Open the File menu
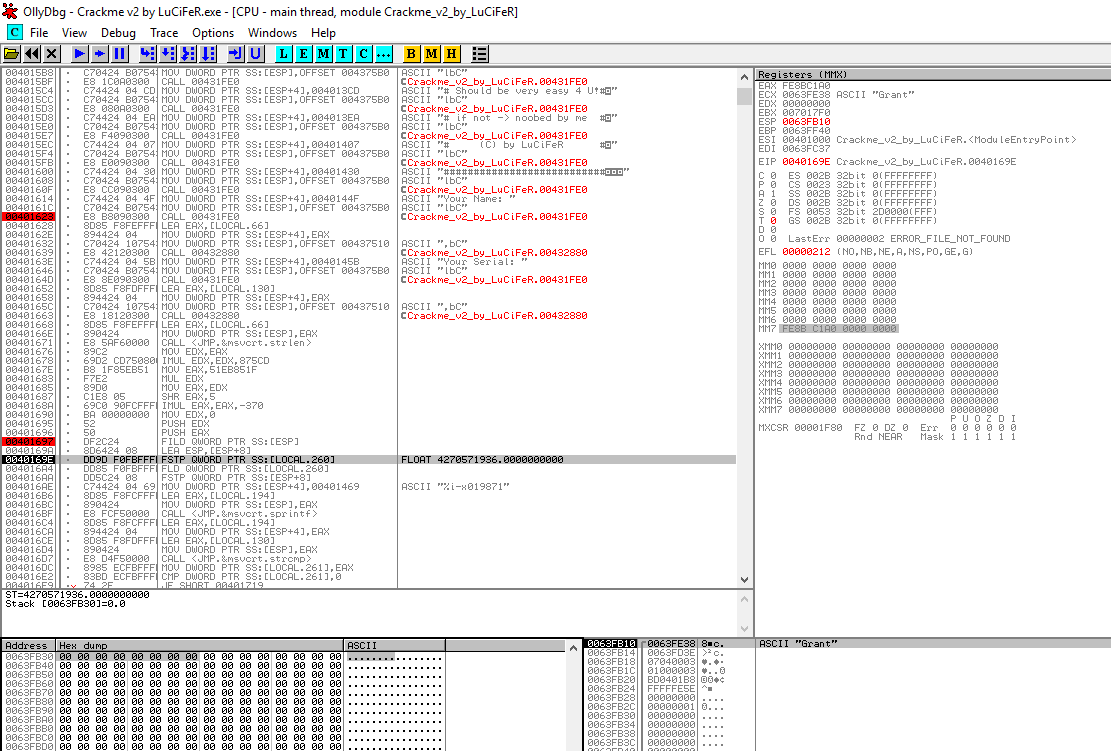The image size is (1111, 751). [39, 33]
